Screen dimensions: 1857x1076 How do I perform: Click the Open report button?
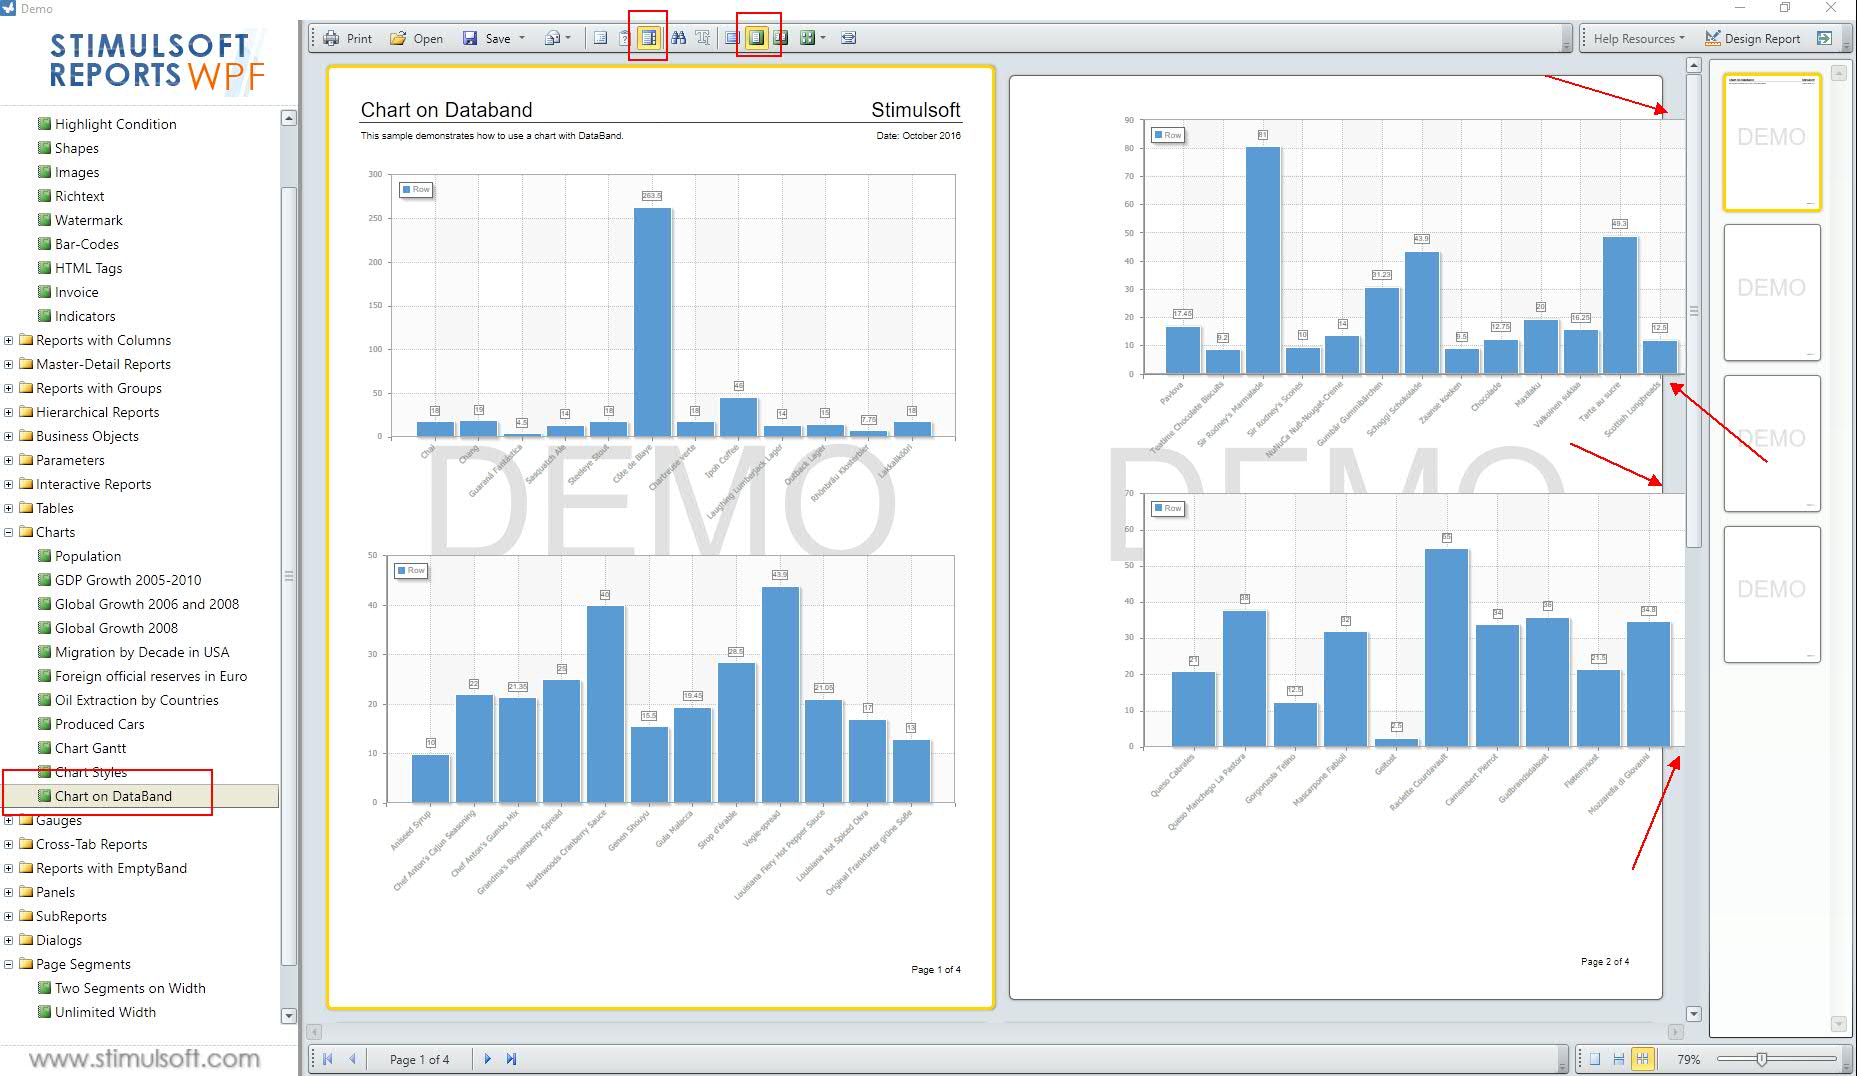point(416,38)
